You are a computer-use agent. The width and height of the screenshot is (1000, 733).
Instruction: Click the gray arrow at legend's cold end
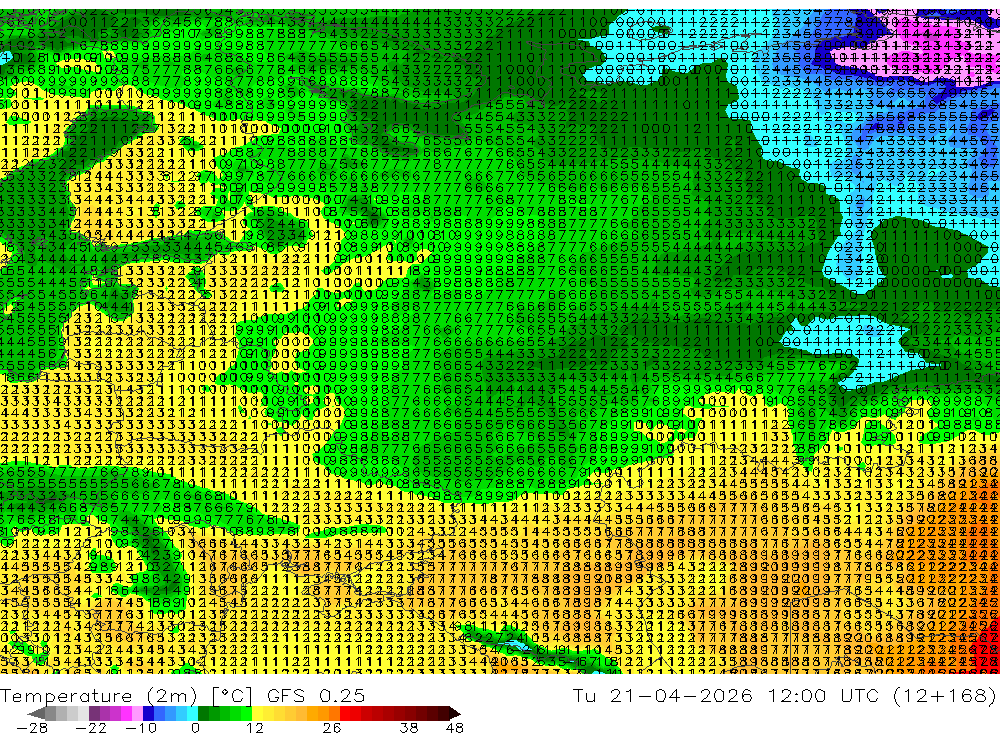point(36,713)
